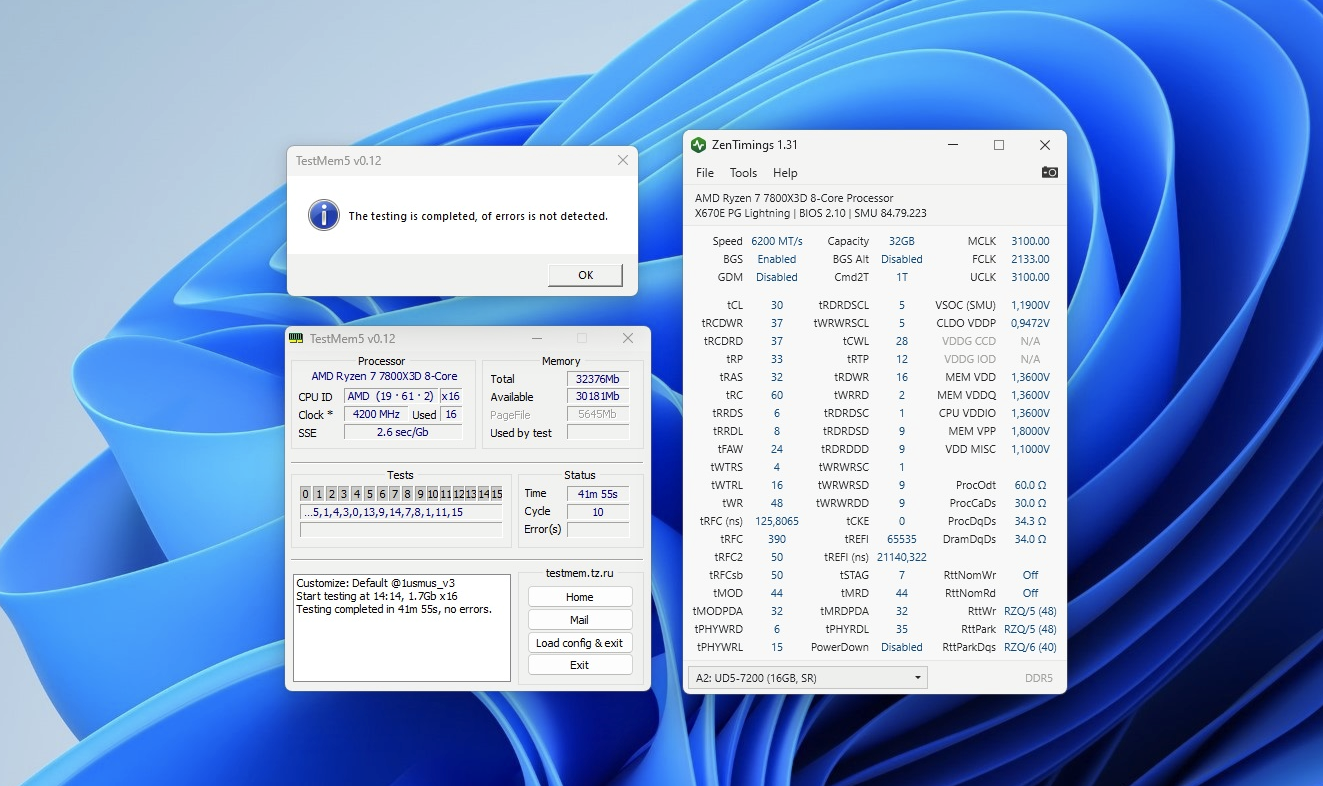Click the Available memory value 30181Mb
Screen dimensions: 1323x786
(598, 397)
